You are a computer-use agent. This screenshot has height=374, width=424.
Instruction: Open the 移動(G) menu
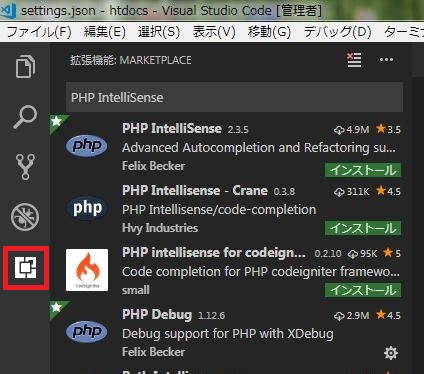[269, 32]
